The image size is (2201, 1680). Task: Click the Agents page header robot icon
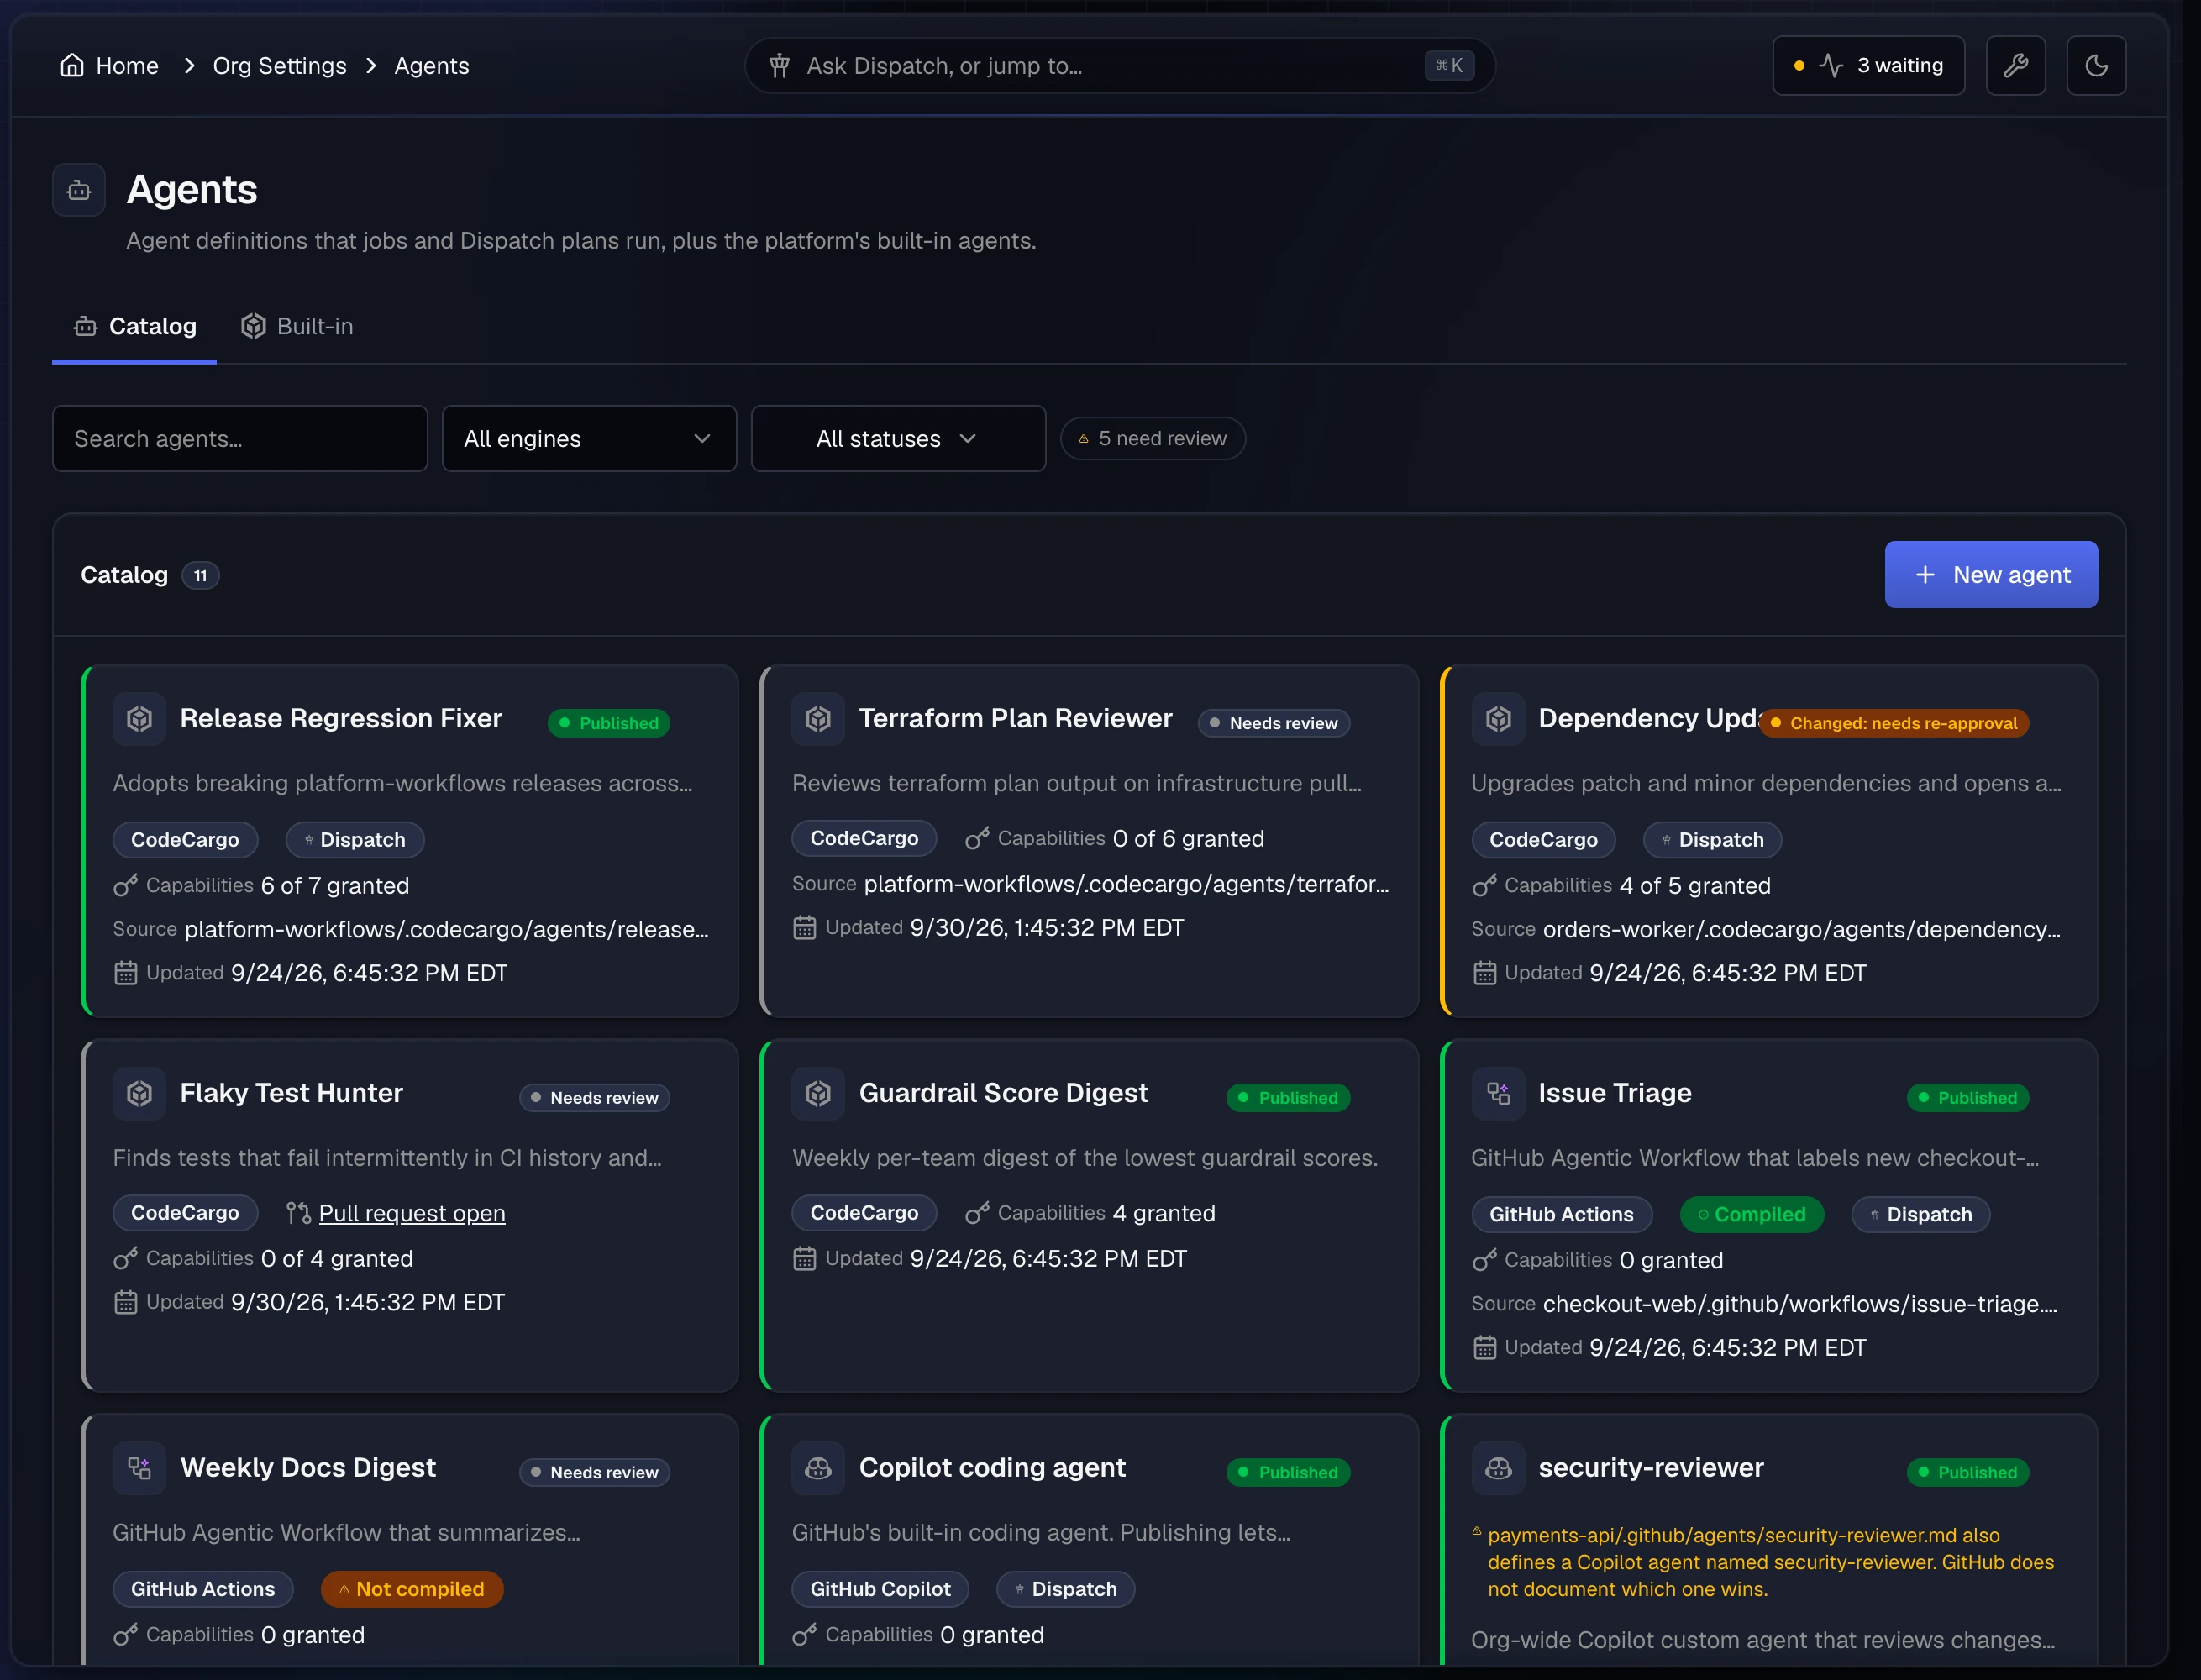click(79, 190)
